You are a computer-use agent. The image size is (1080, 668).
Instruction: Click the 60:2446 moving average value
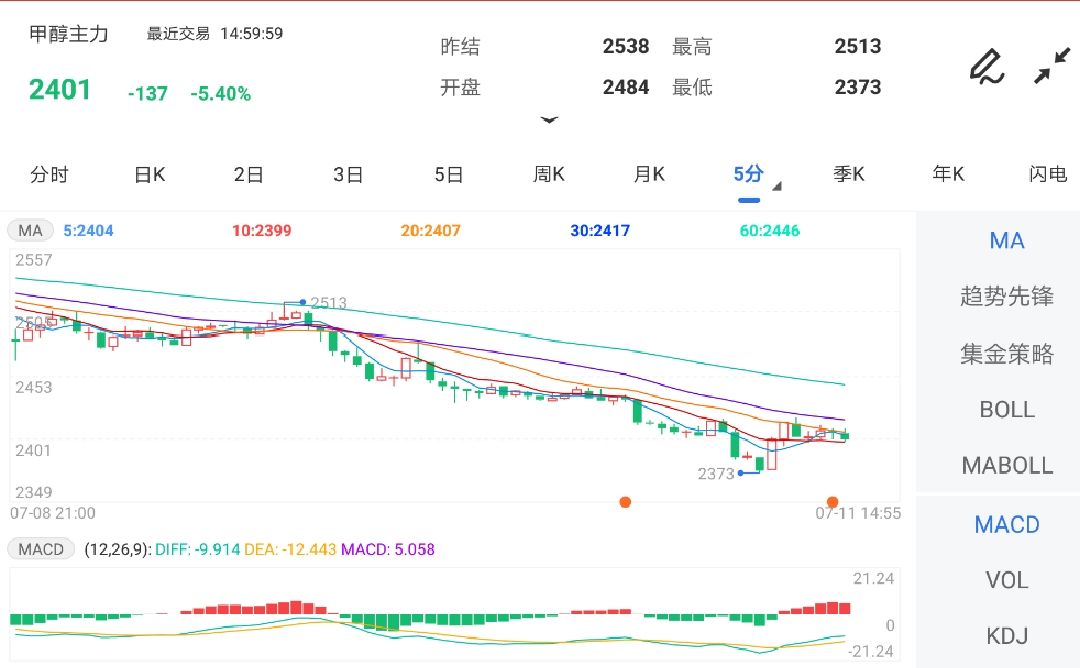pos(769,231)
